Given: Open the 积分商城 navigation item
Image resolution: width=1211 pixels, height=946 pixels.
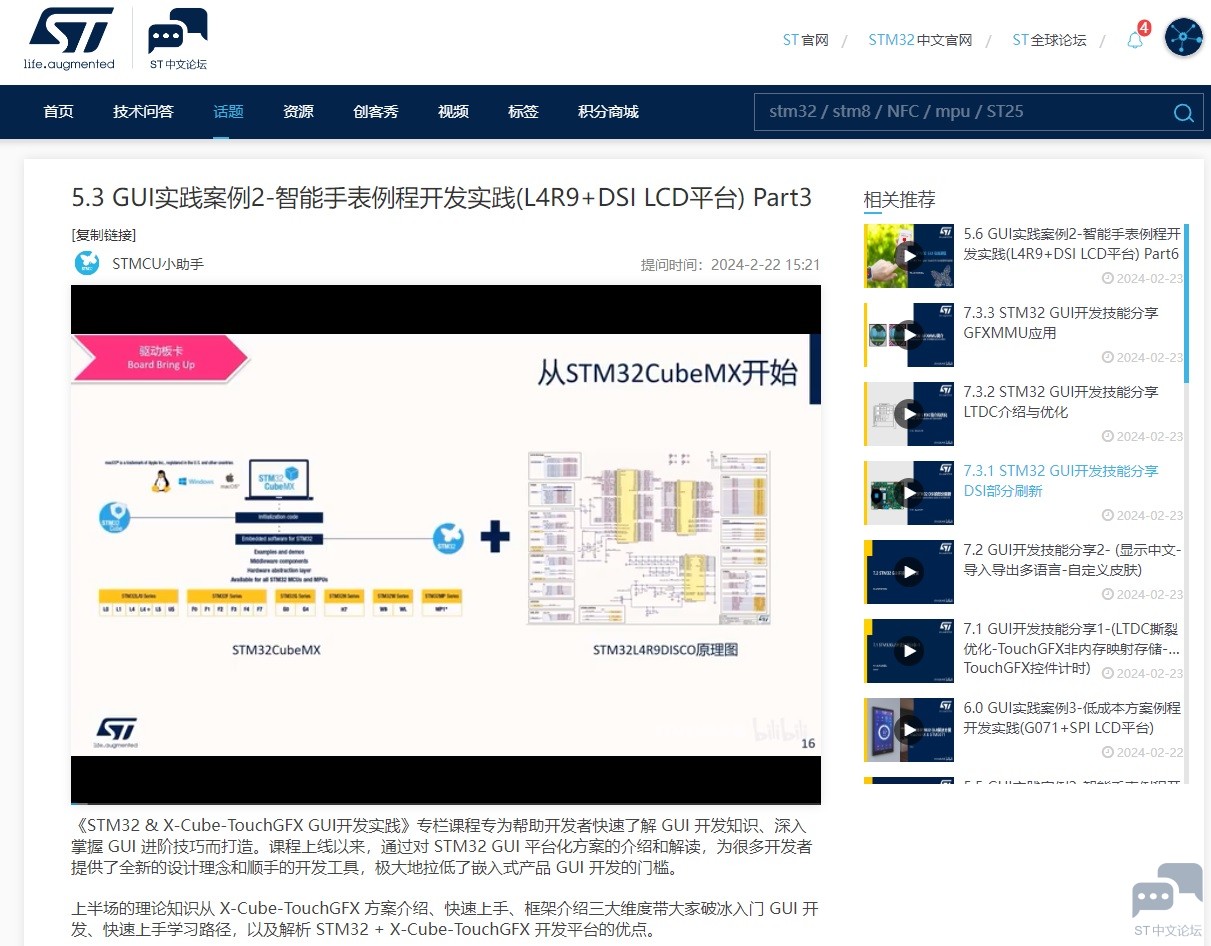Looking at the screenshot, I should point(608,111).
